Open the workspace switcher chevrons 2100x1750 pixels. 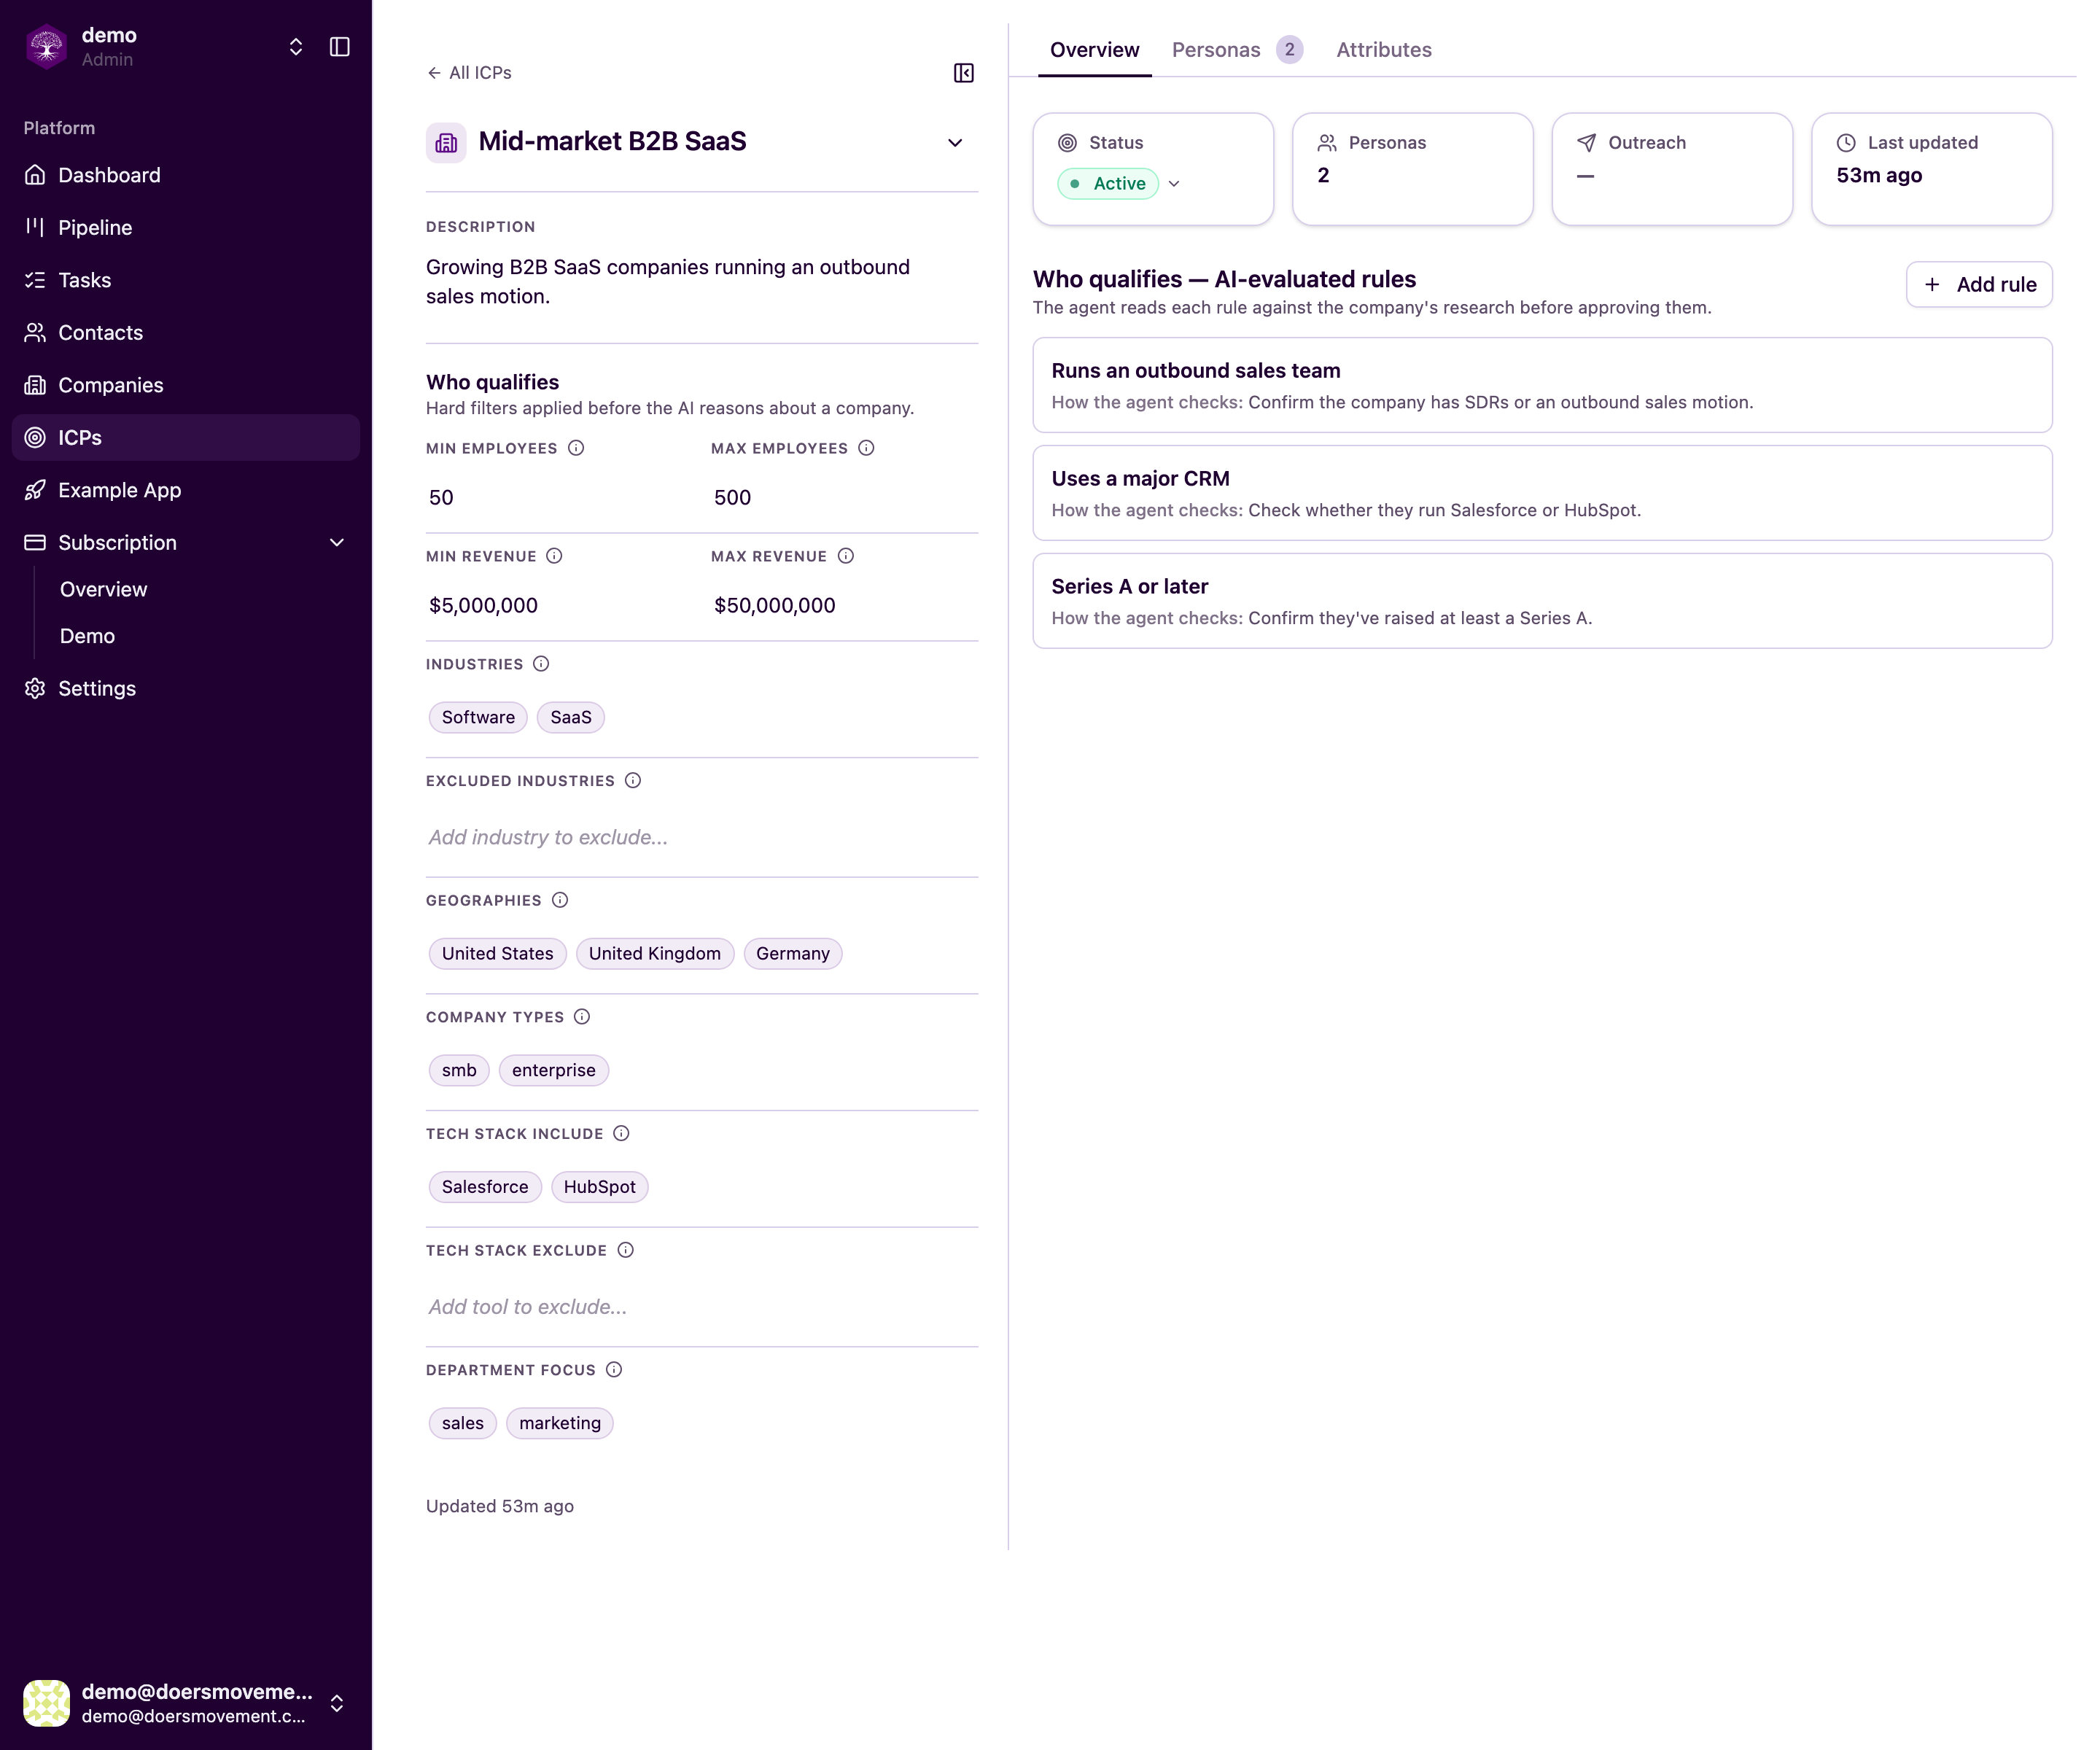click(x=295, y=47)
